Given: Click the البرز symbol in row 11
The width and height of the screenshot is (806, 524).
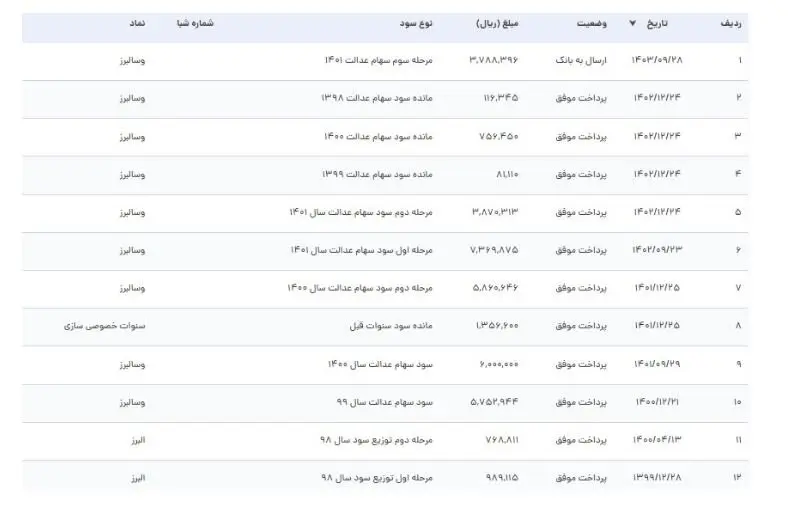Looking at the screenshot, I should coord(134,440).
